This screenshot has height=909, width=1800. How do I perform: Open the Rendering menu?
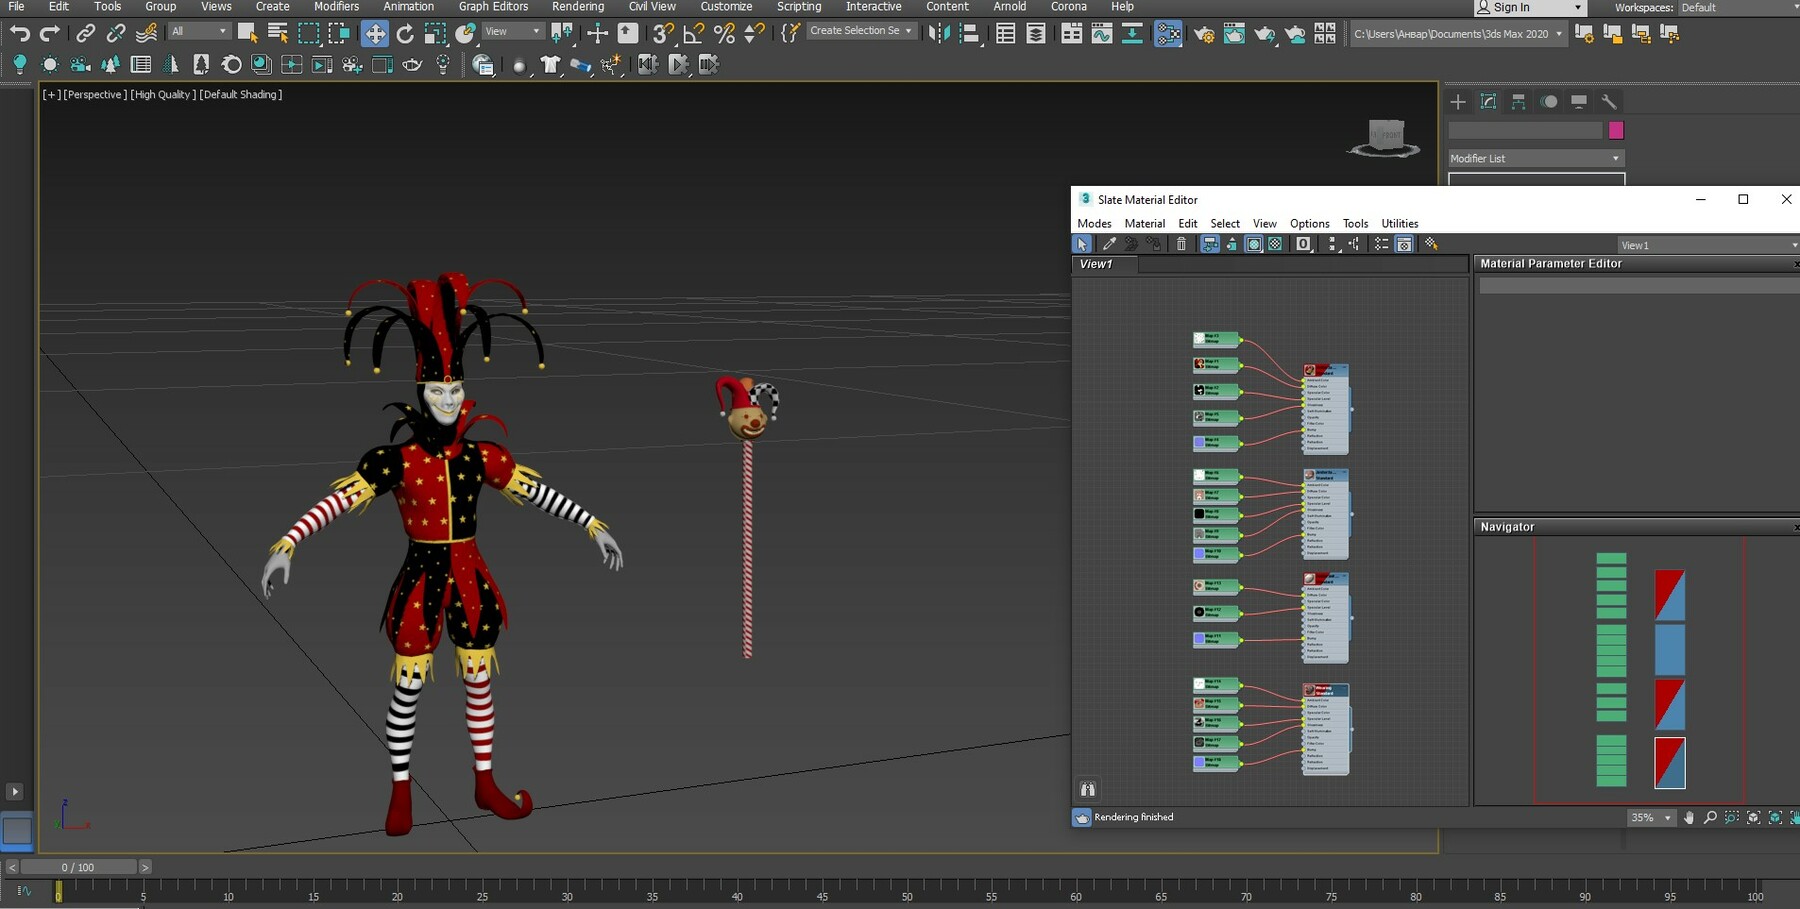577,7
